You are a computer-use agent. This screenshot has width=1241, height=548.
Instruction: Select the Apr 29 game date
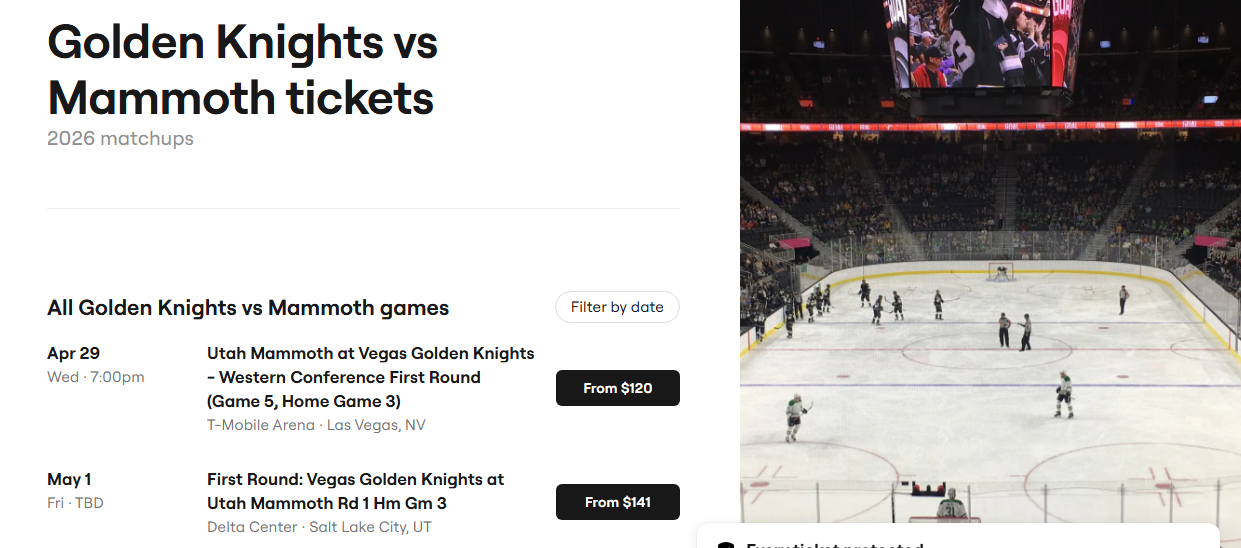74,353
